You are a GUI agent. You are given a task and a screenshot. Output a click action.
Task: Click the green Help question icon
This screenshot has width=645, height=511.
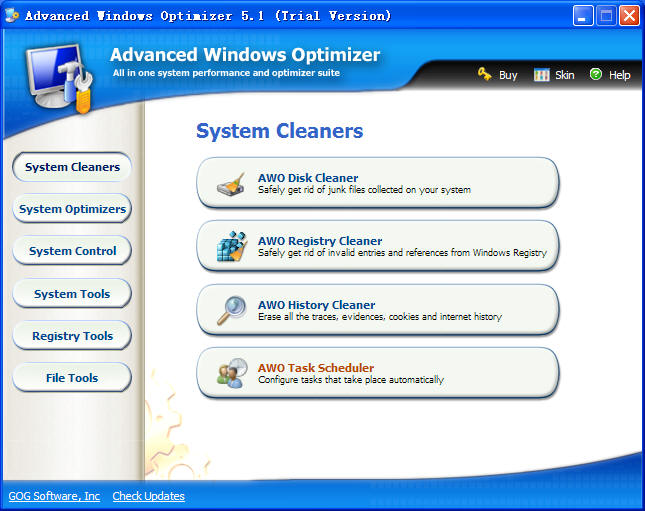coord(596,74)
